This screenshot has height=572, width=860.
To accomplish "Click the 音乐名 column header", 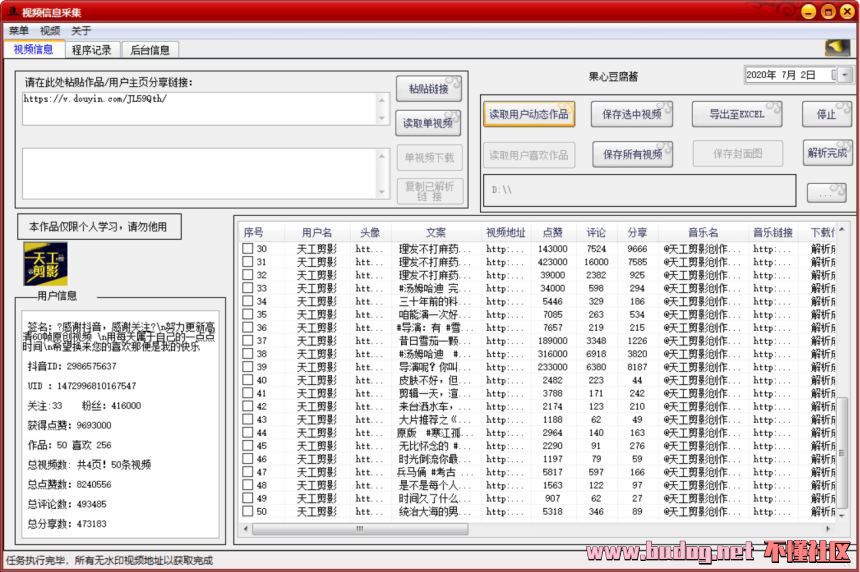I will point(703,233).
